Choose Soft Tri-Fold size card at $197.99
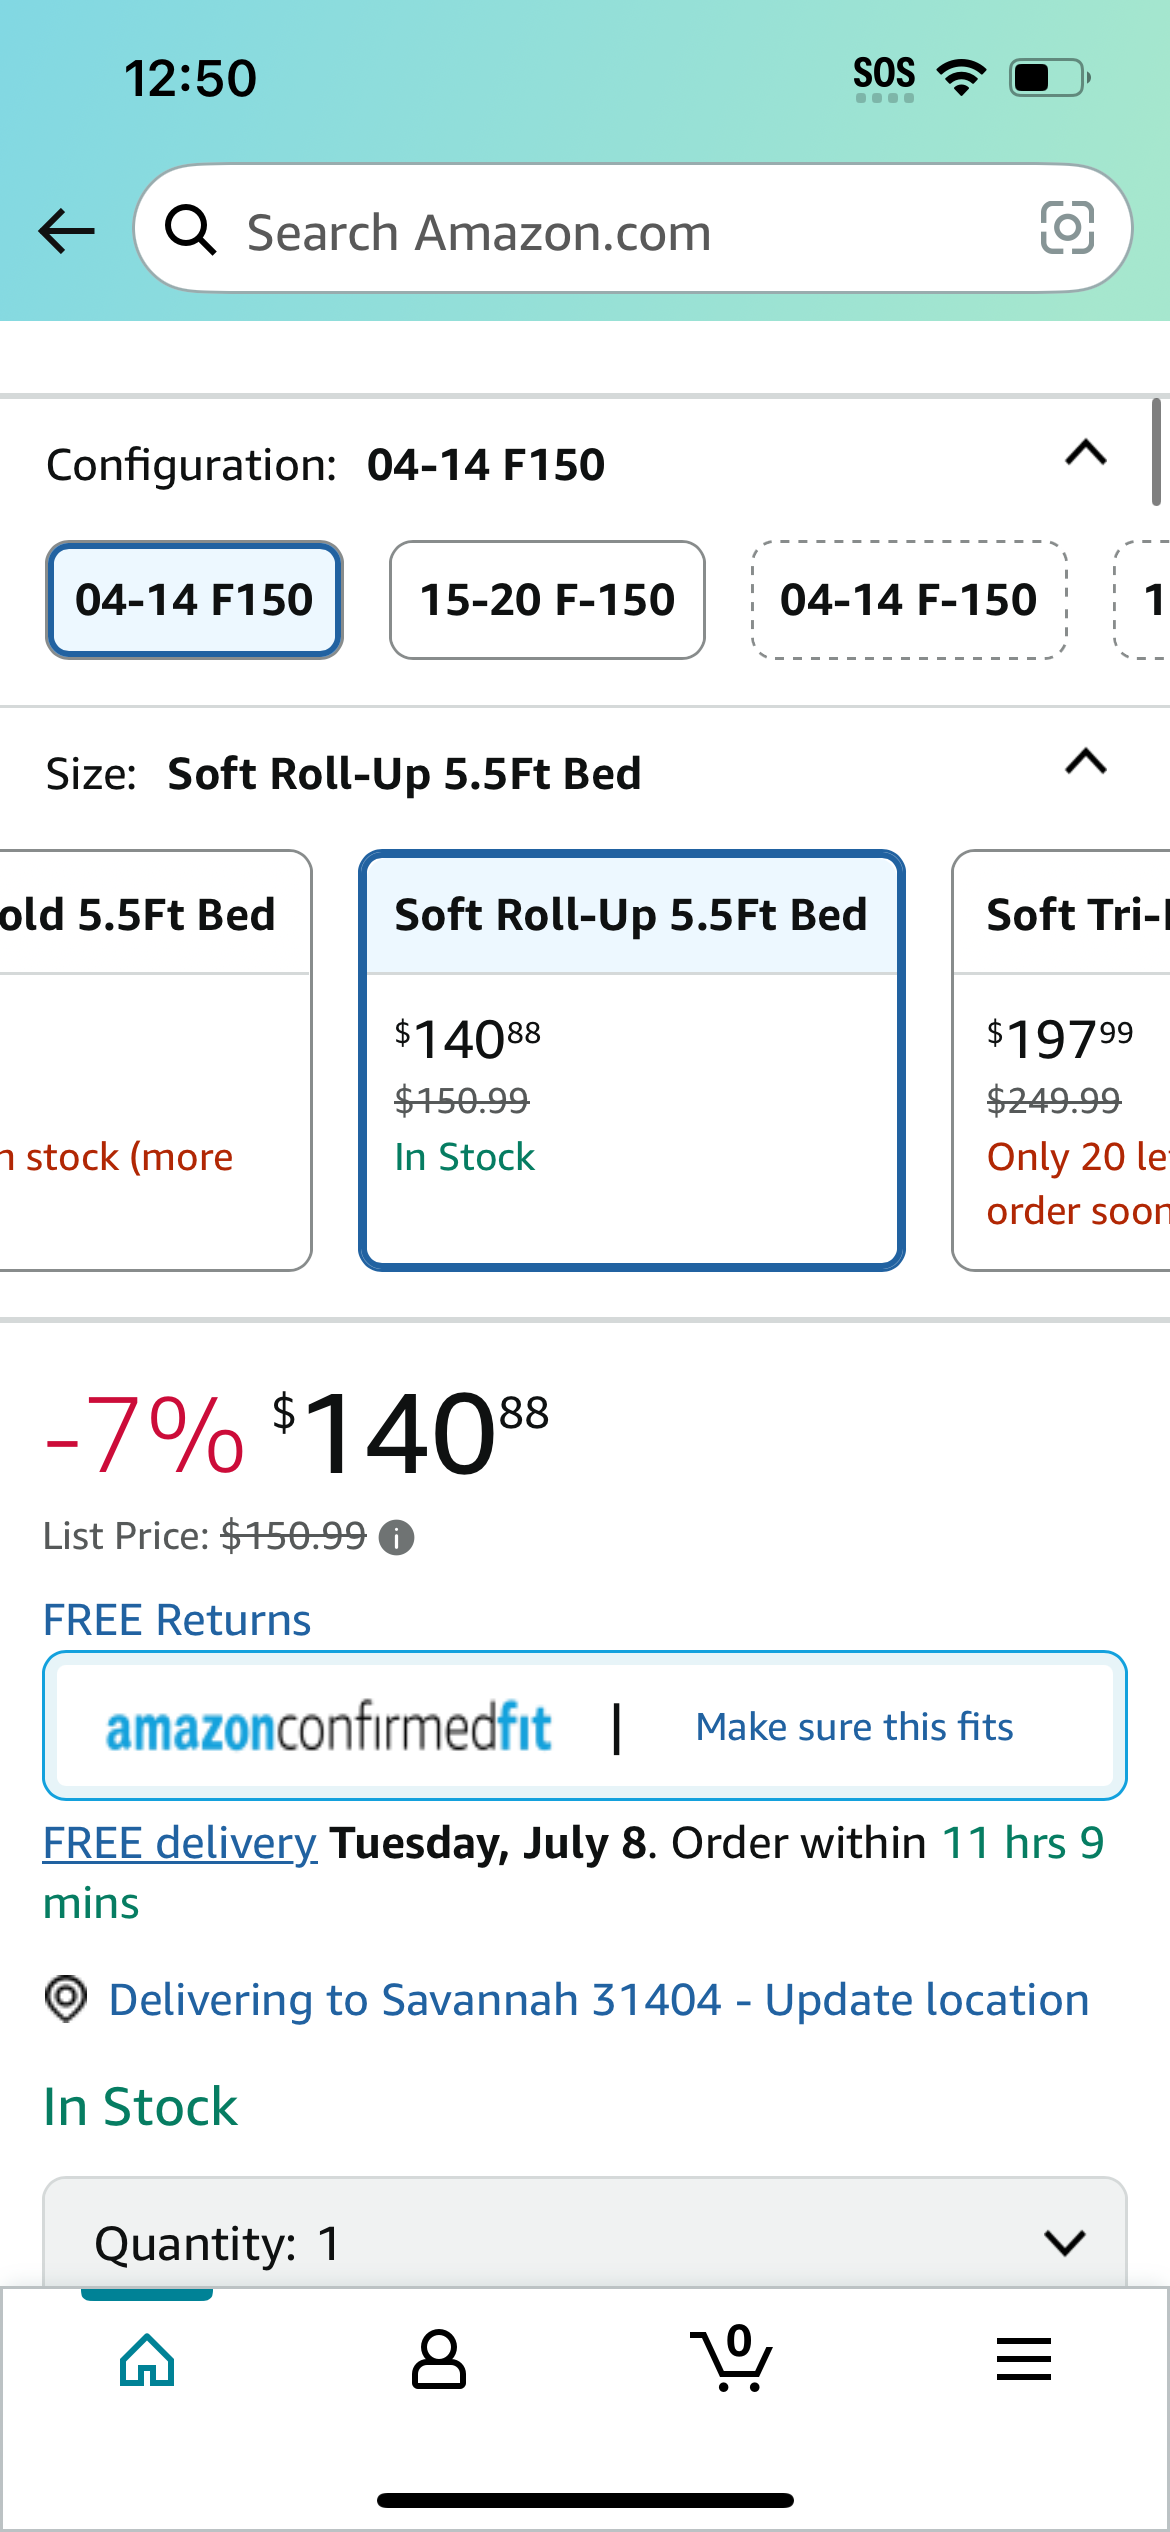The image size is (1170, 2532). [1061, 1060]
